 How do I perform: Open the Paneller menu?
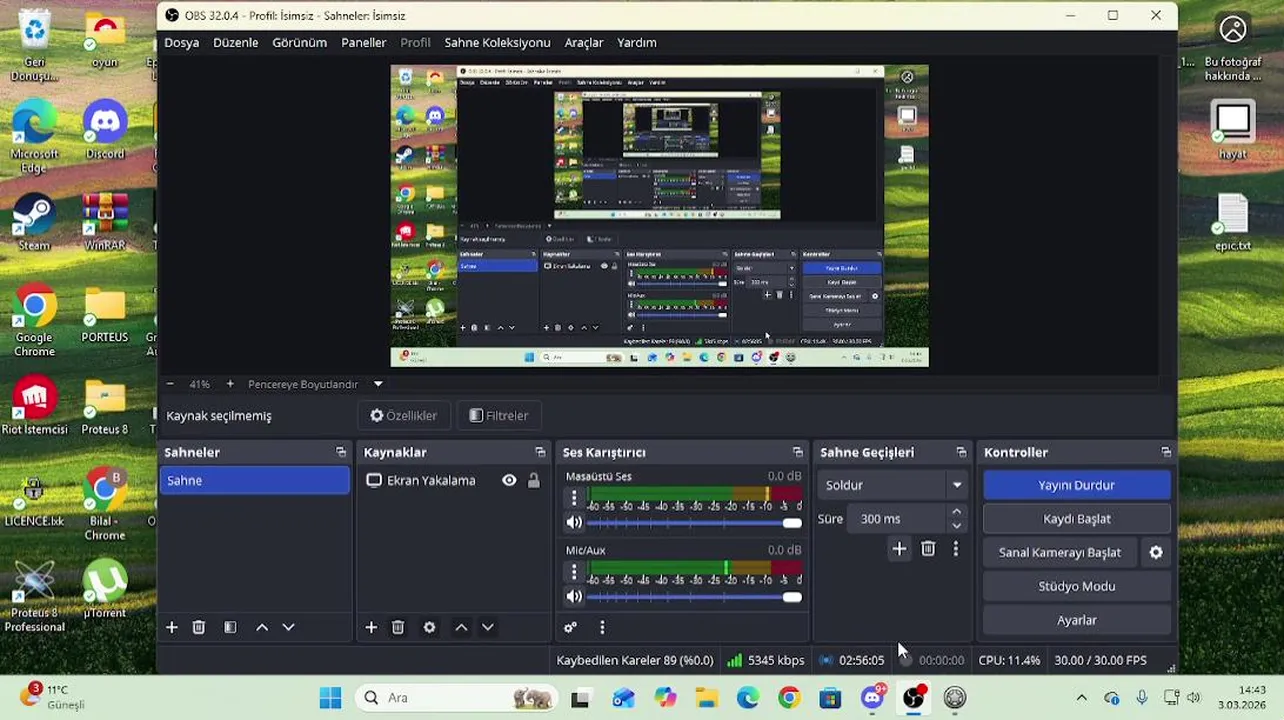[x=364, y=42]
